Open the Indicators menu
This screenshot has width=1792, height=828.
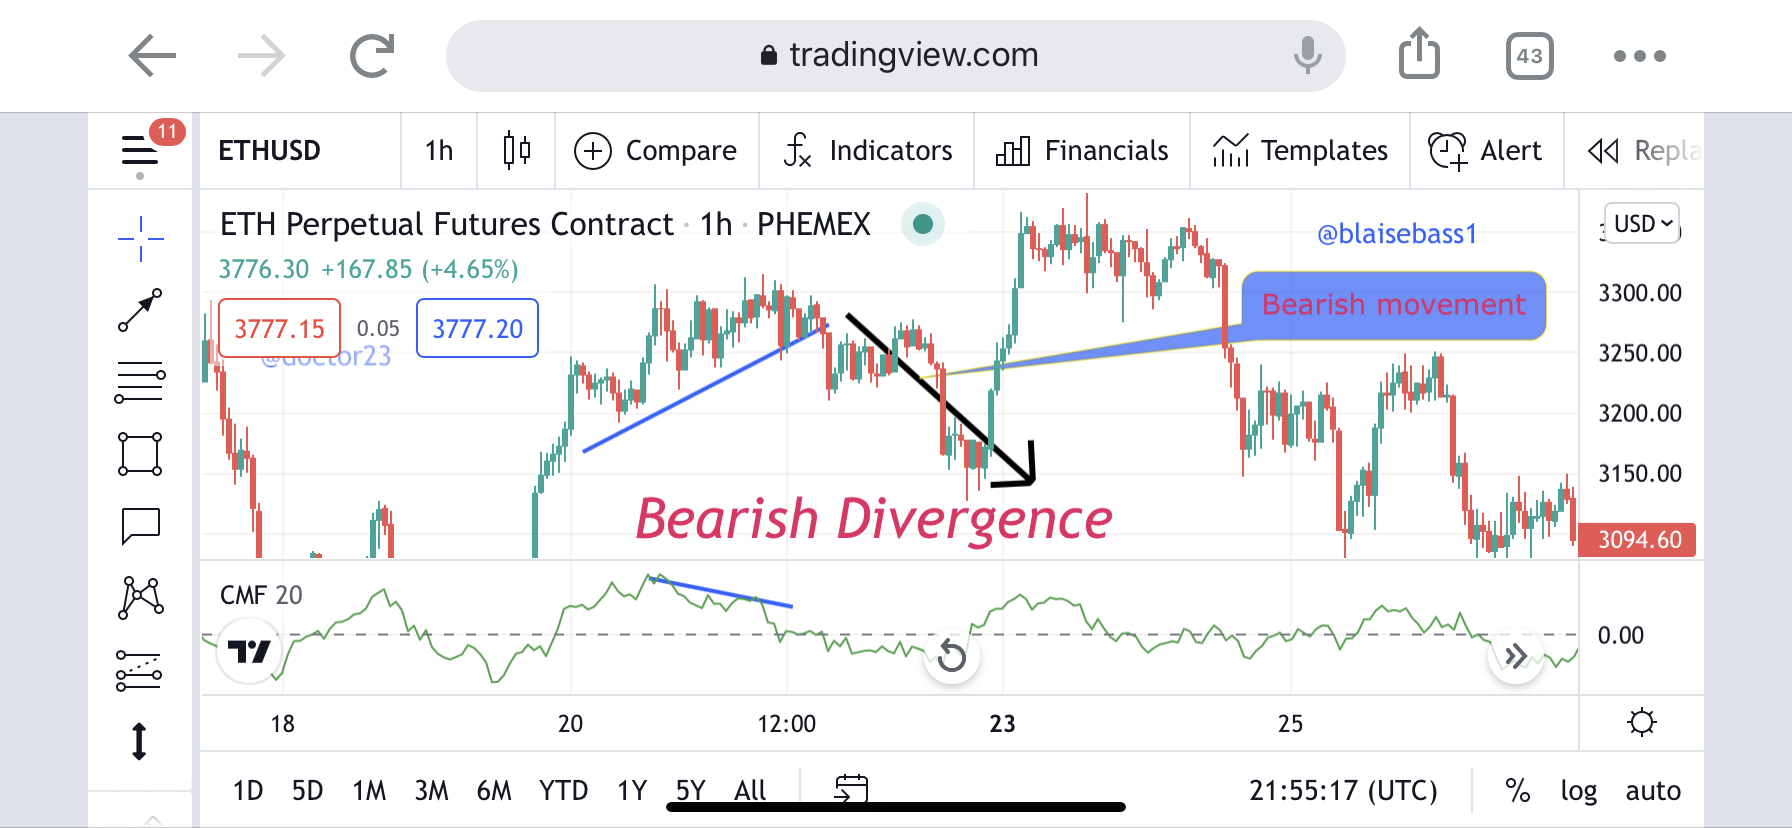[x=868, y=150]
